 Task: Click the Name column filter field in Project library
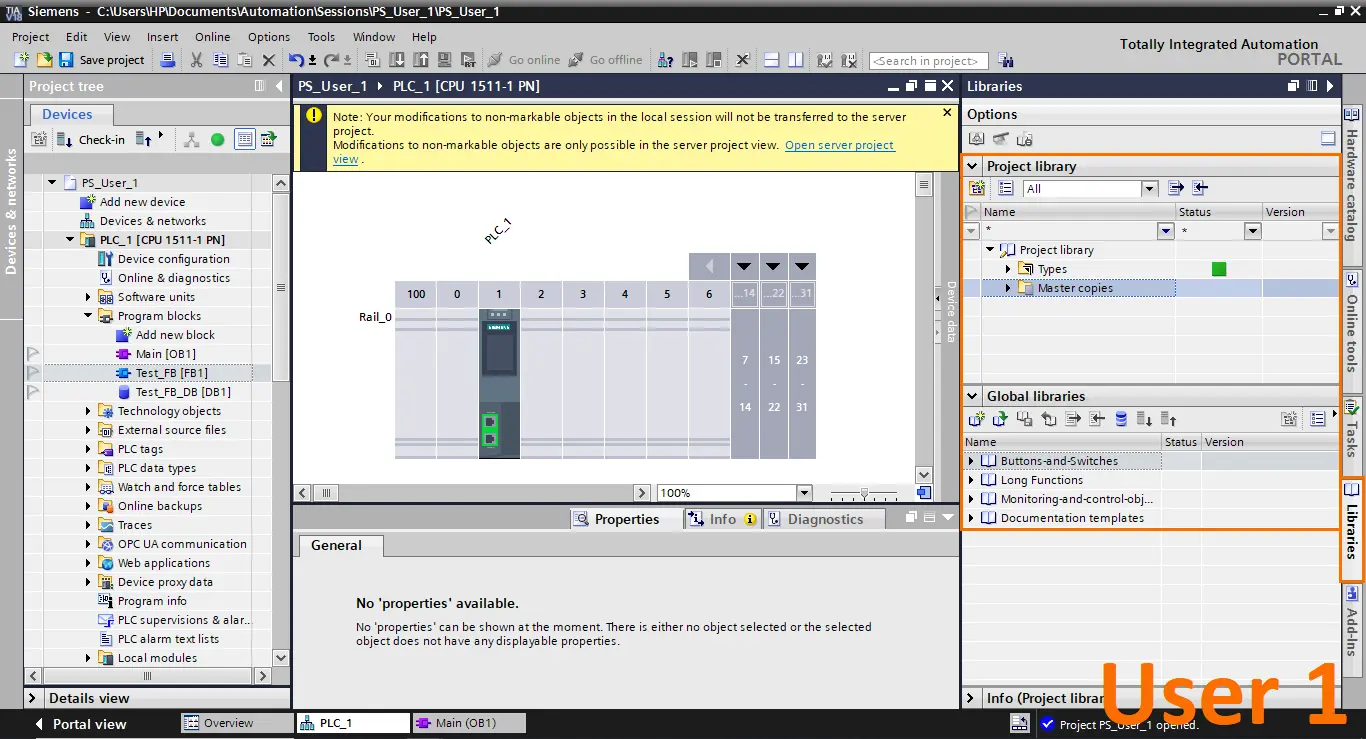tap(1069, 231)
